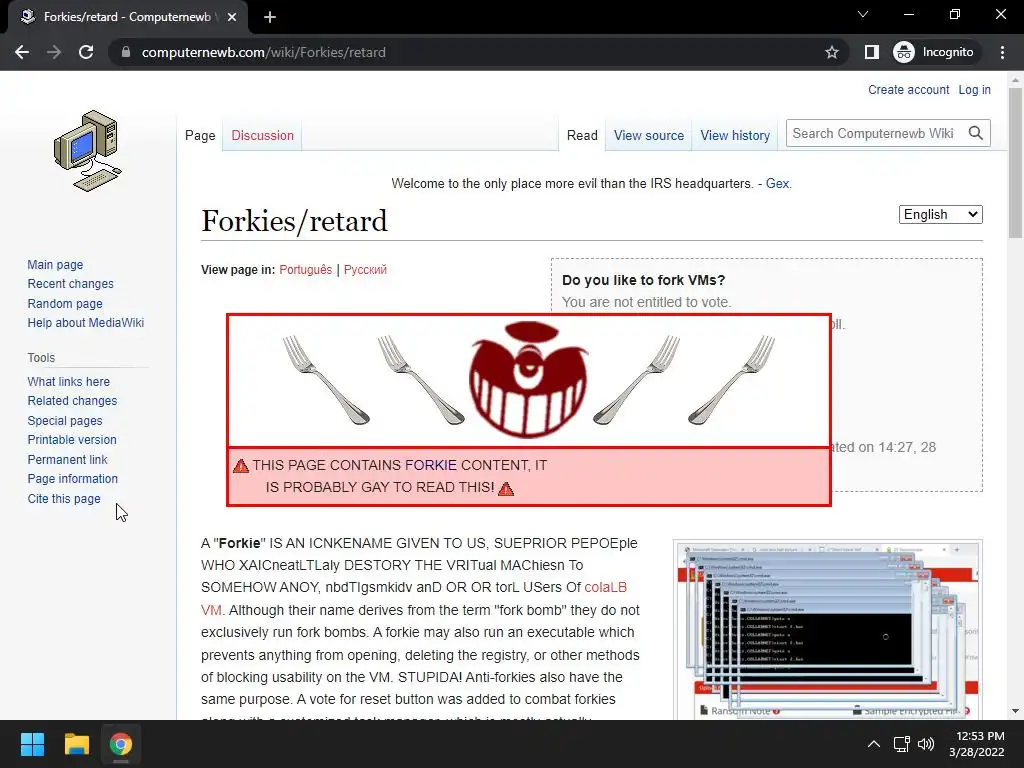Click the network icon in system tray
Screen dimensions: 1024x768
click(902, 744)
